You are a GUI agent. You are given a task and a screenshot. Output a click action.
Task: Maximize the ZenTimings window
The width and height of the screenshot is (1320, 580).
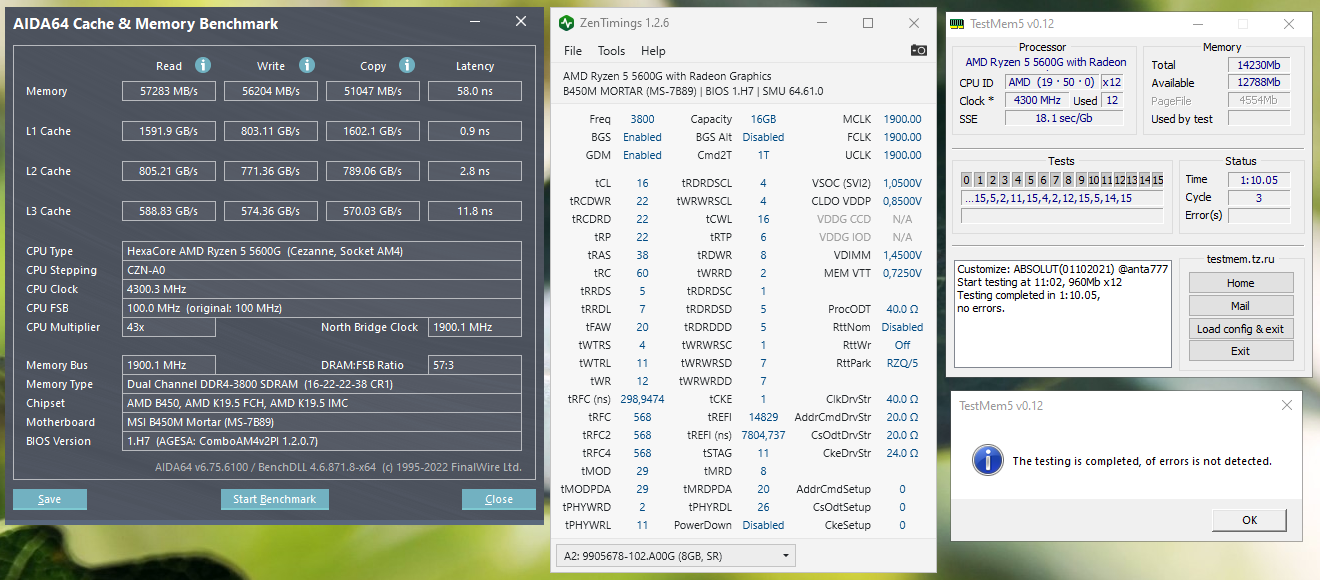[x=868, y=23]
